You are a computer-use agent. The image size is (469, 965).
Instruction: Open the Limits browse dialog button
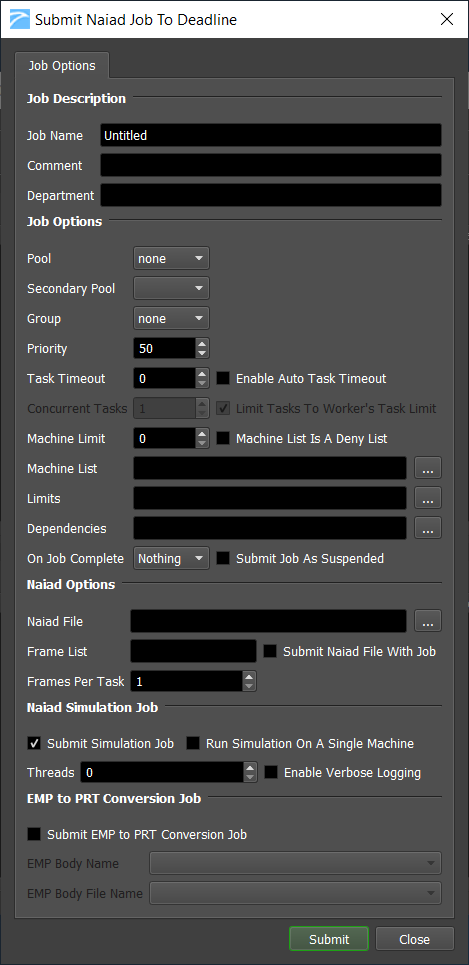[x=428, y=498]
